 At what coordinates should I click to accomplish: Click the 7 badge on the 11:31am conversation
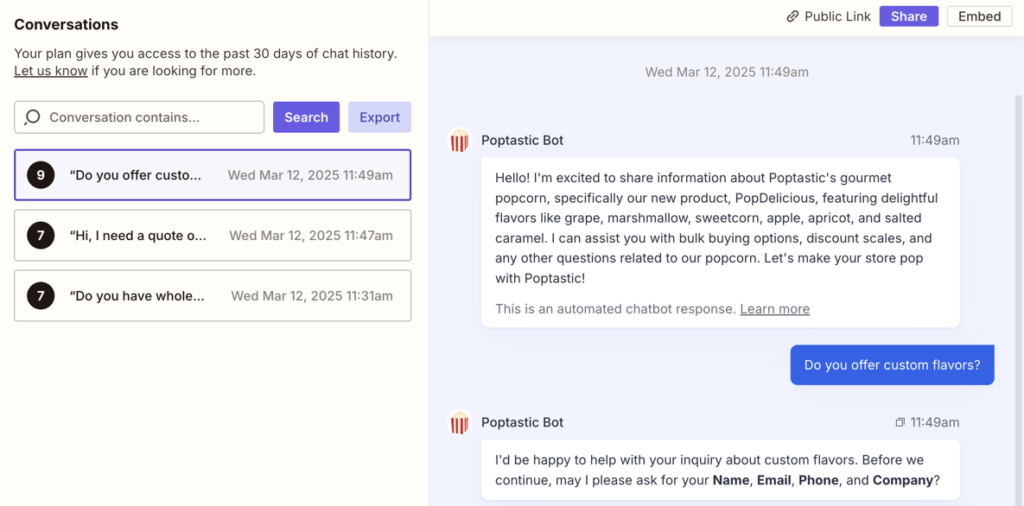[40, 296]
